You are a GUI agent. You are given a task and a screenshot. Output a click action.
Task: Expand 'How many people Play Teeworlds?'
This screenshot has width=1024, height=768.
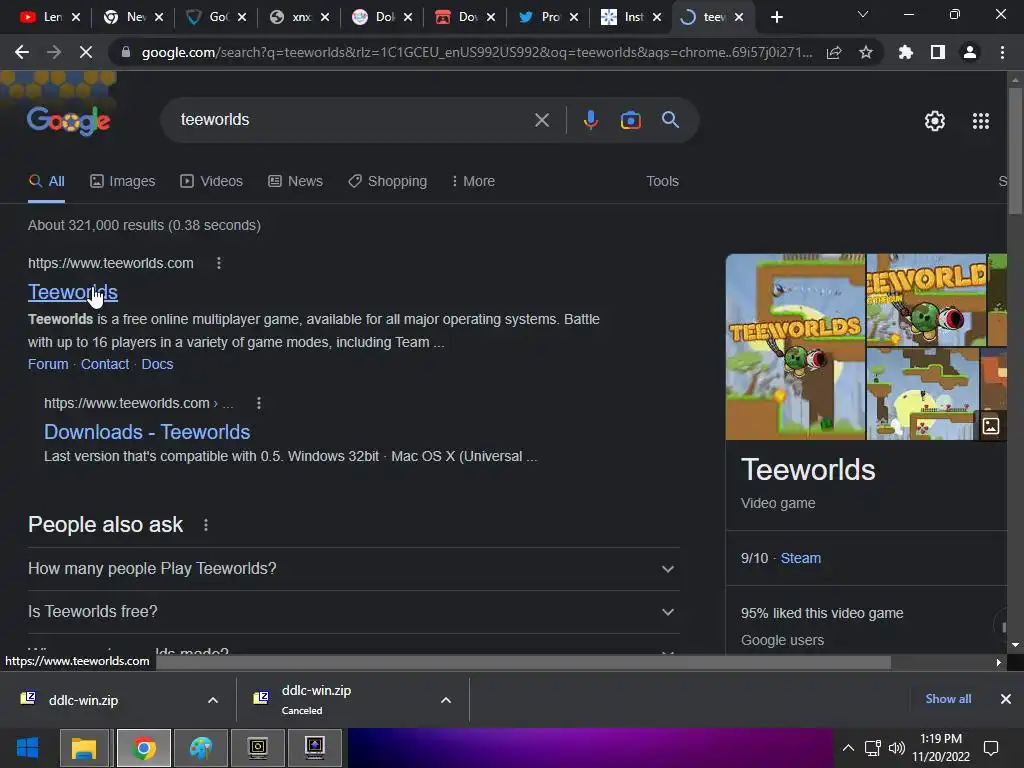(353, 569)
